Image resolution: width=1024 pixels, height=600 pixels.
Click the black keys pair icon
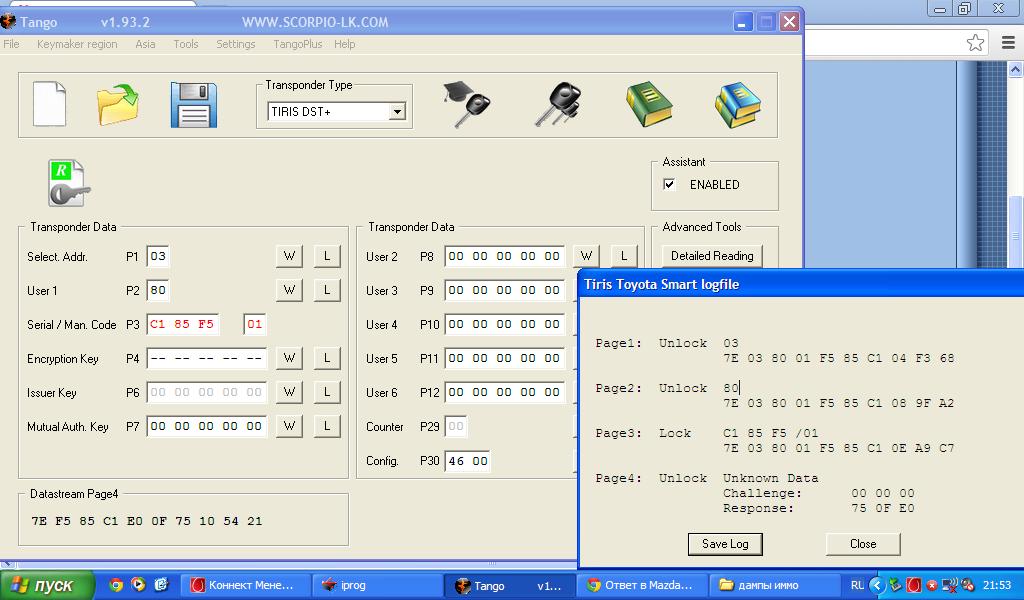point(558,104)
